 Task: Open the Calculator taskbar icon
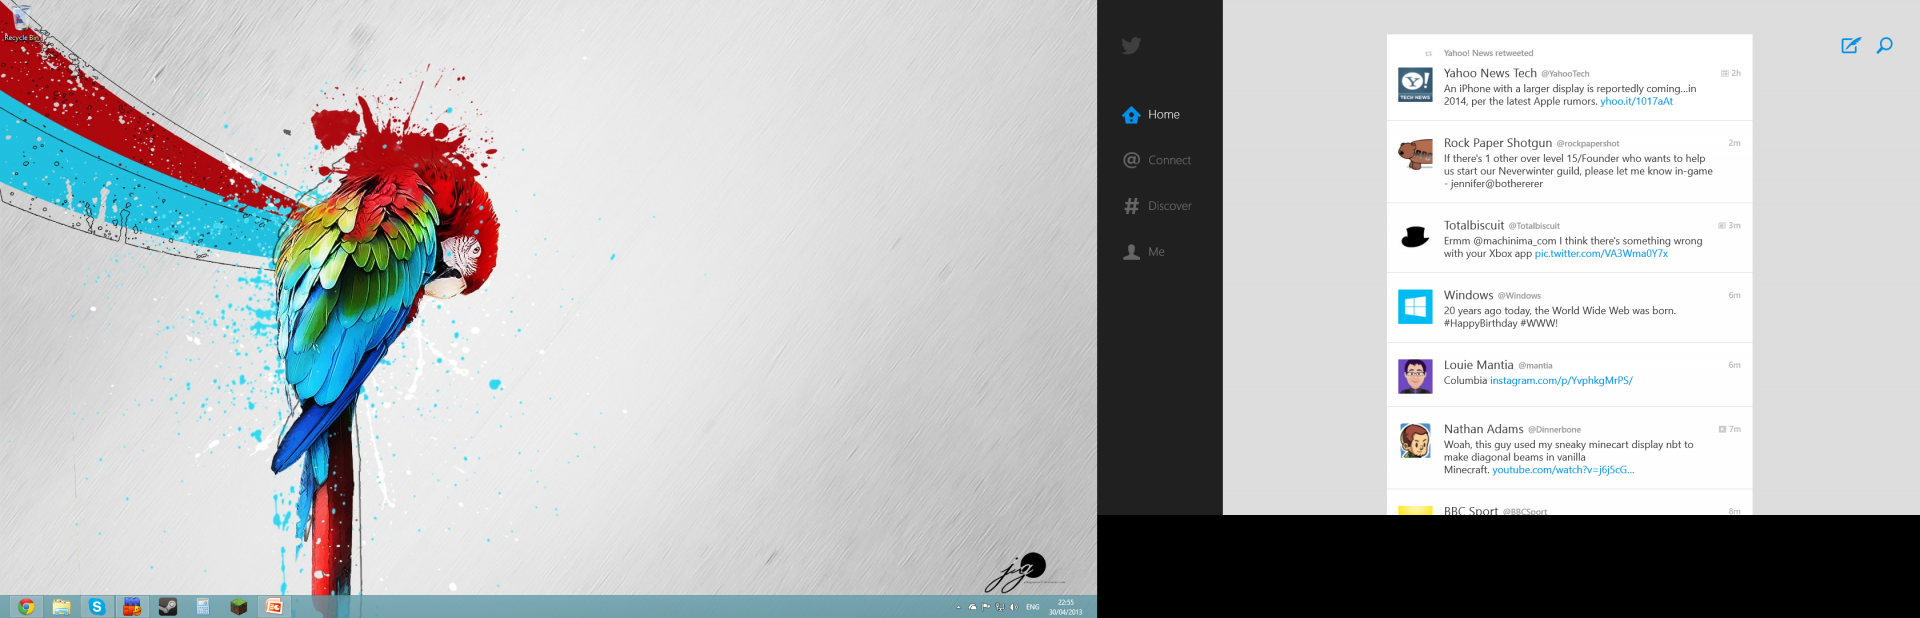(x=203, y=606)
